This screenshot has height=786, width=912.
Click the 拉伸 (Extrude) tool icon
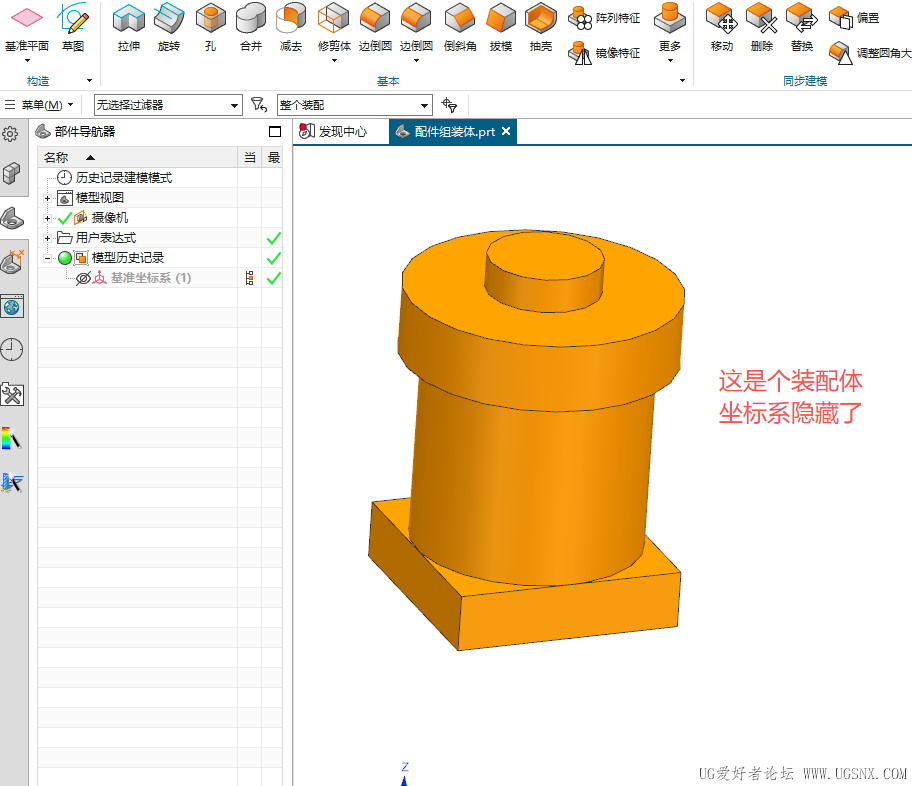pyautogui.click(x=128, y=20)
